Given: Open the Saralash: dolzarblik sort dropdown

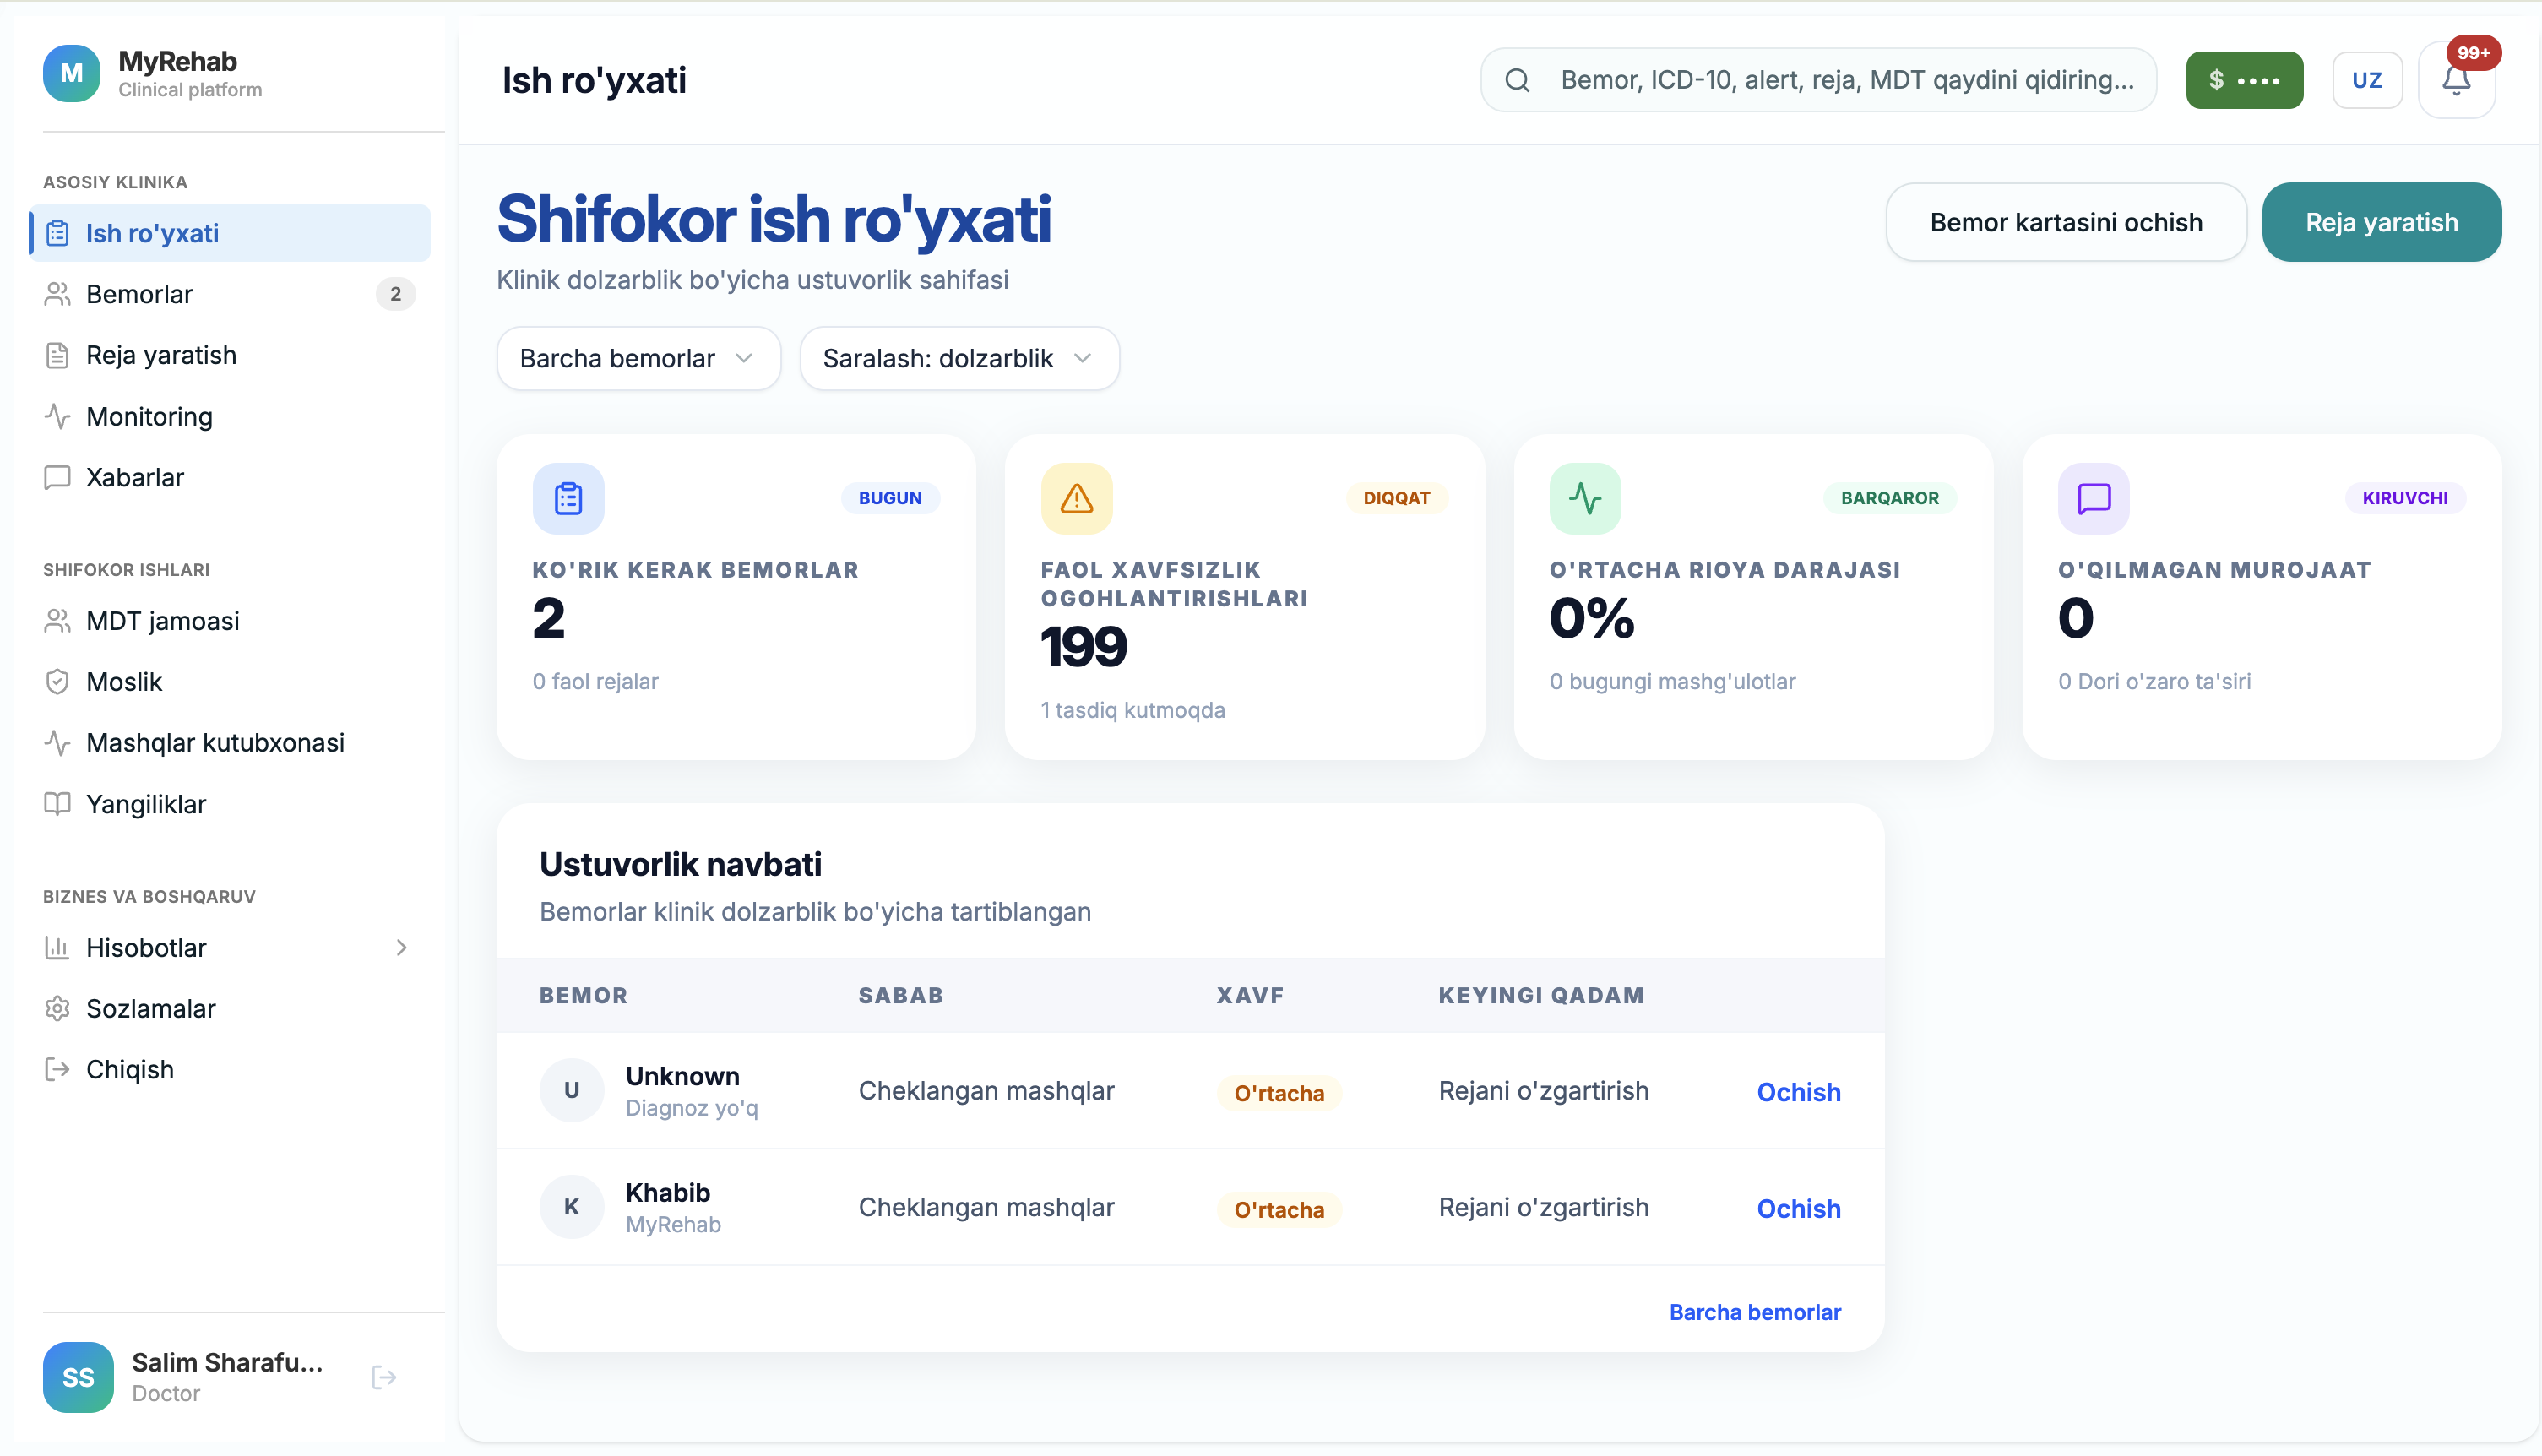Looking at the screenshot, I should [959, 358].
